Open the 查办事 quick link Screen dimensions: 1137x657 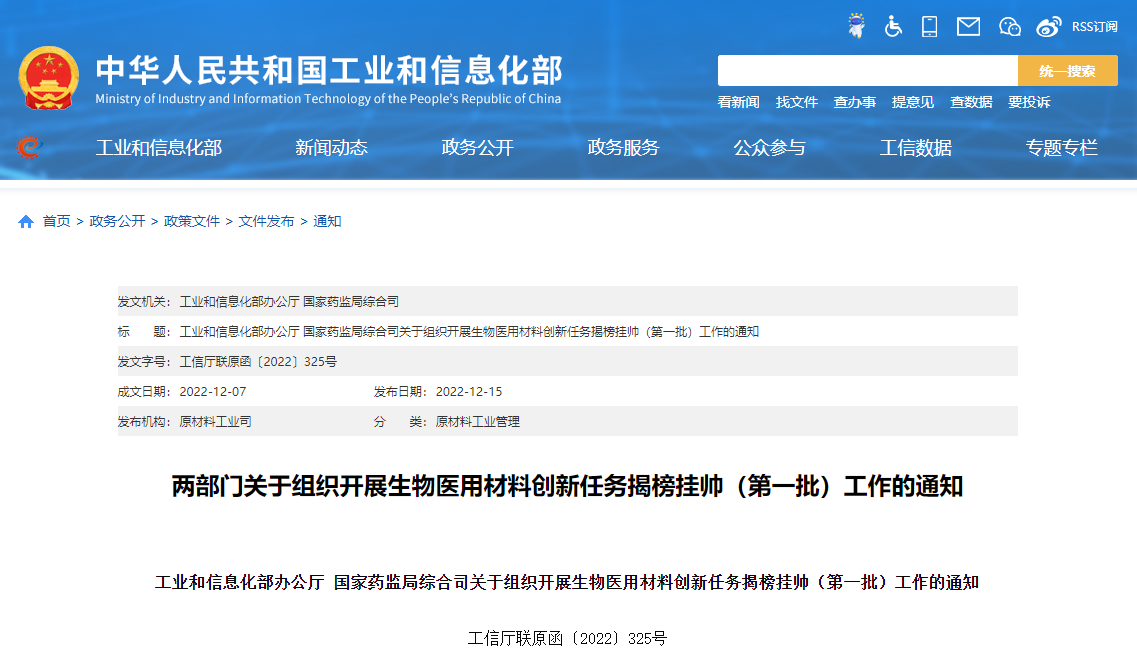(x=854, y=102)
